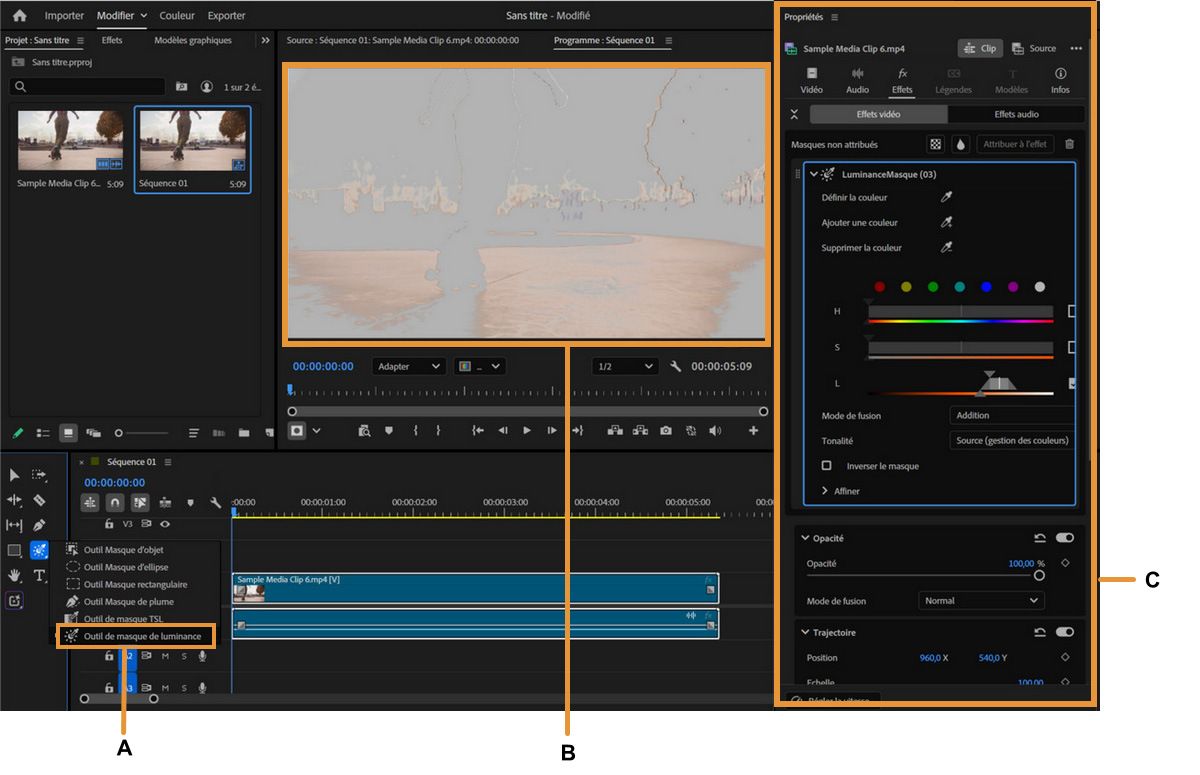Open Mode de fusion Addition dropdown

point(1012,415)
